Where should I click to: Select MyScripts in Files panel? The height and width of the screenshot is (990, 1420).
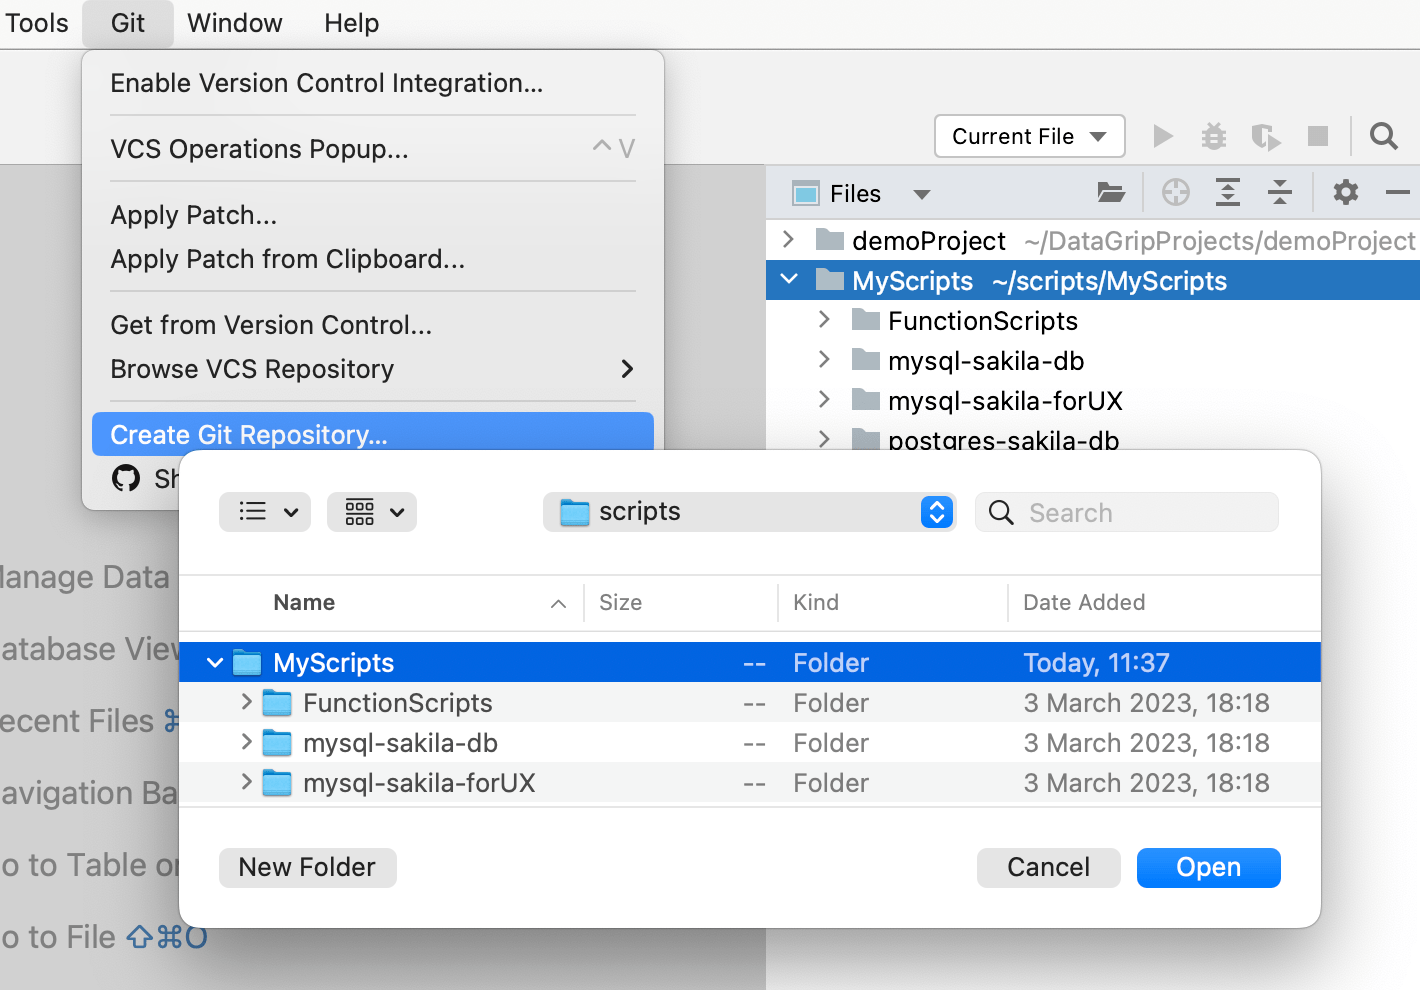(1093, 280)
